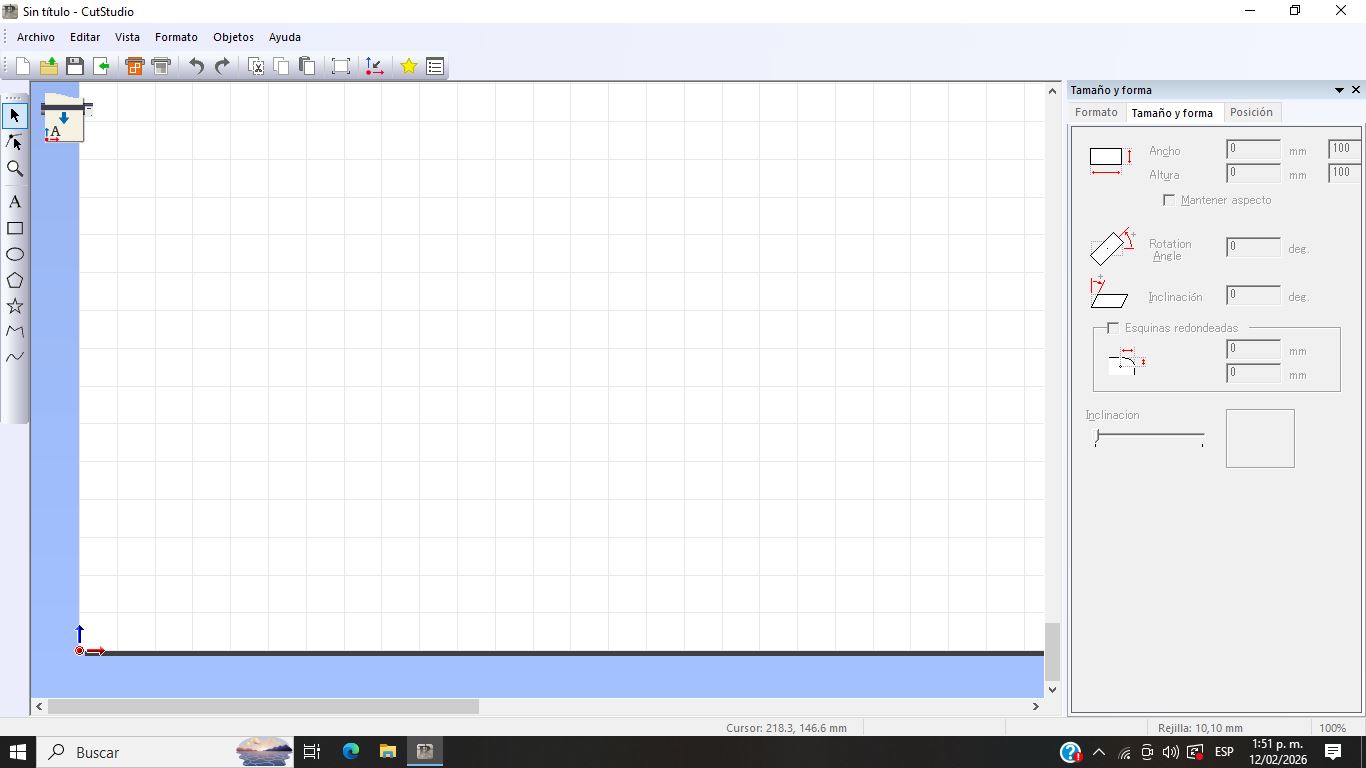This screenshot has width=1366, height=768.
Task: Activate the Zoom magnifier tool
Action: [14, 168]
